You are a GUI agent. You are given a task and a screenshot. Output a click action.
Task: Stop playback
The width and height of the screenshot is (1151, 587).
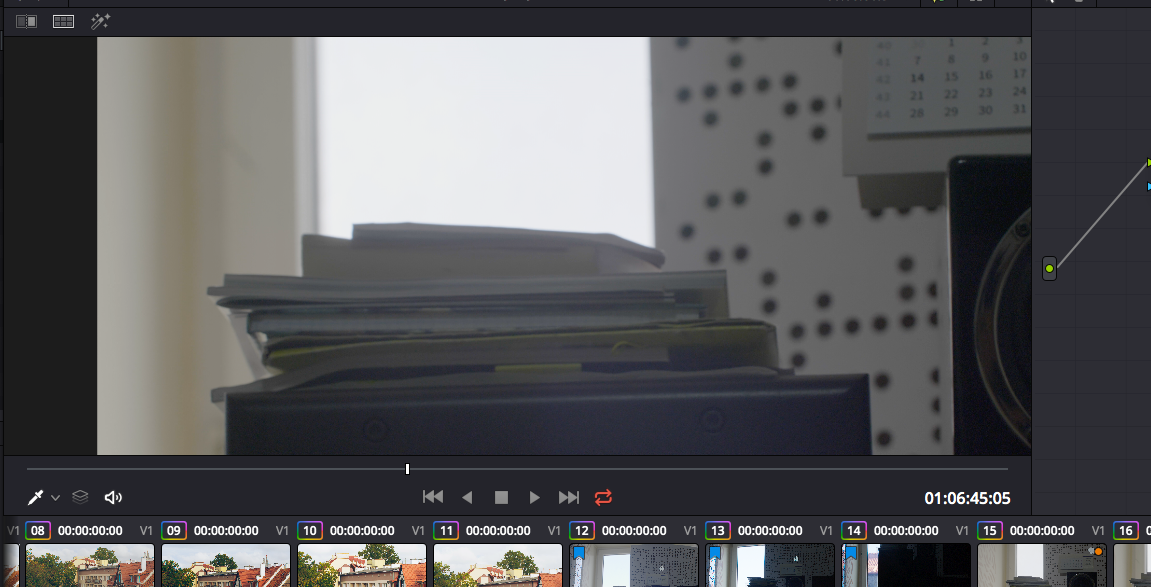pos(501,497)
